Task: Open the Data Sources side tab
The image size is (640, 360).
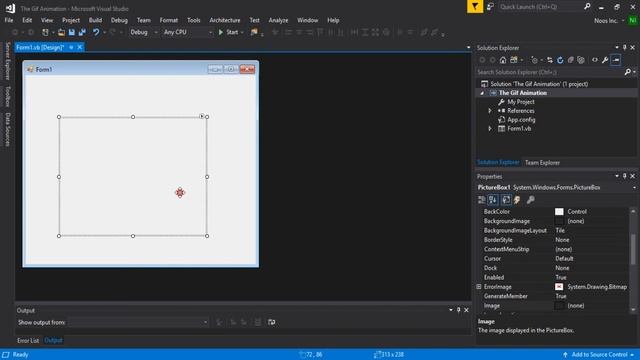Action: coord(7,129)
